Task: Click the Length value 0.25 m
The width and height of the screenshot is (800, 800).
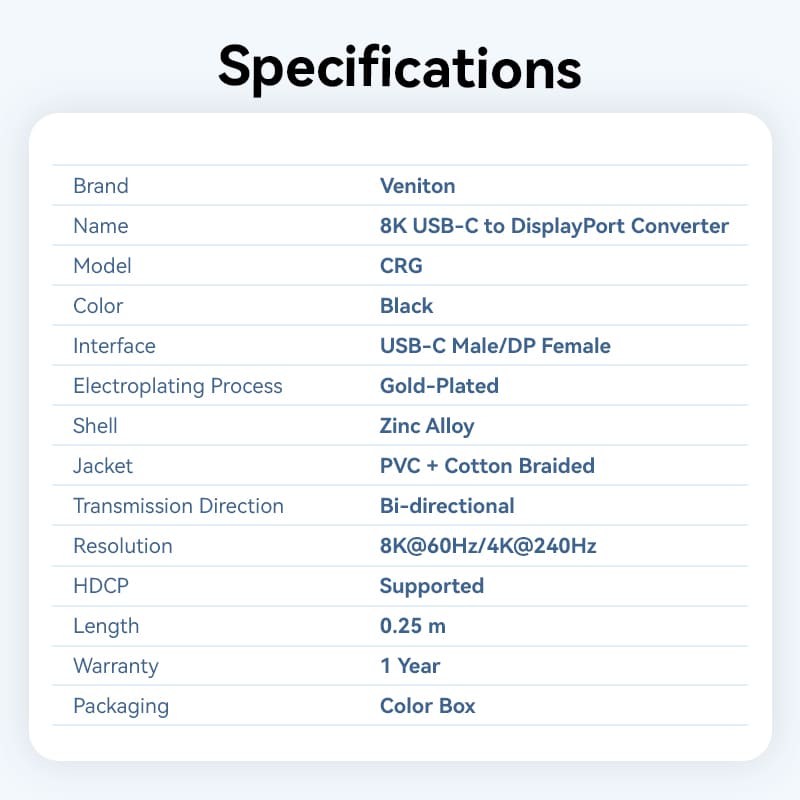Action: coord(413,626)
